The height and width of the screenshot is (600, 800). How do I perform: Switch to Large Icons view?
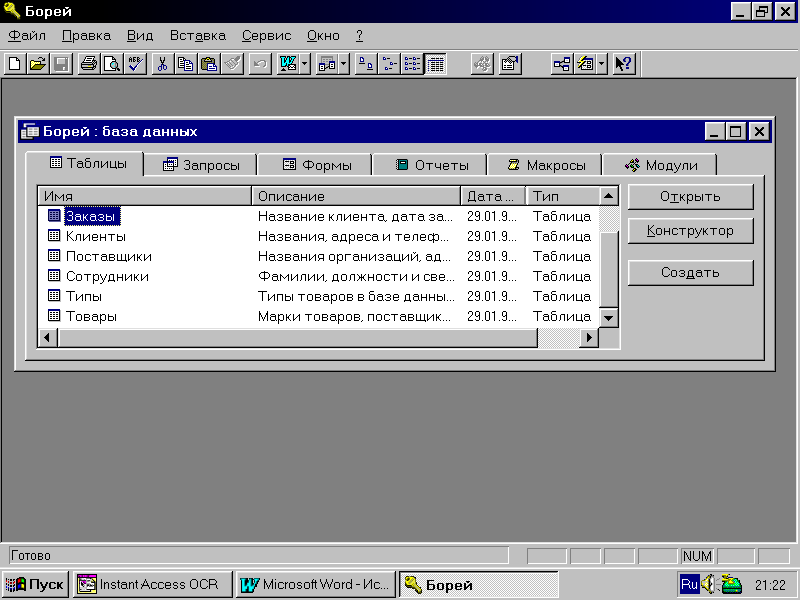(366, 64)
